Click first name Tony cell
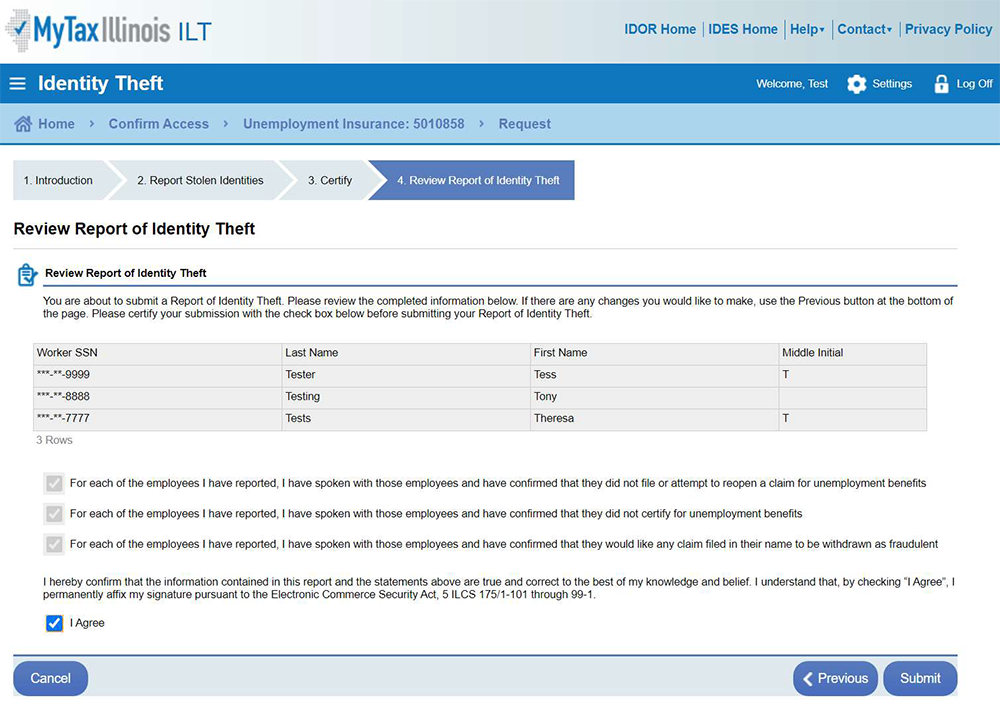Screen dimensions: 1000x718 (654, 397)
